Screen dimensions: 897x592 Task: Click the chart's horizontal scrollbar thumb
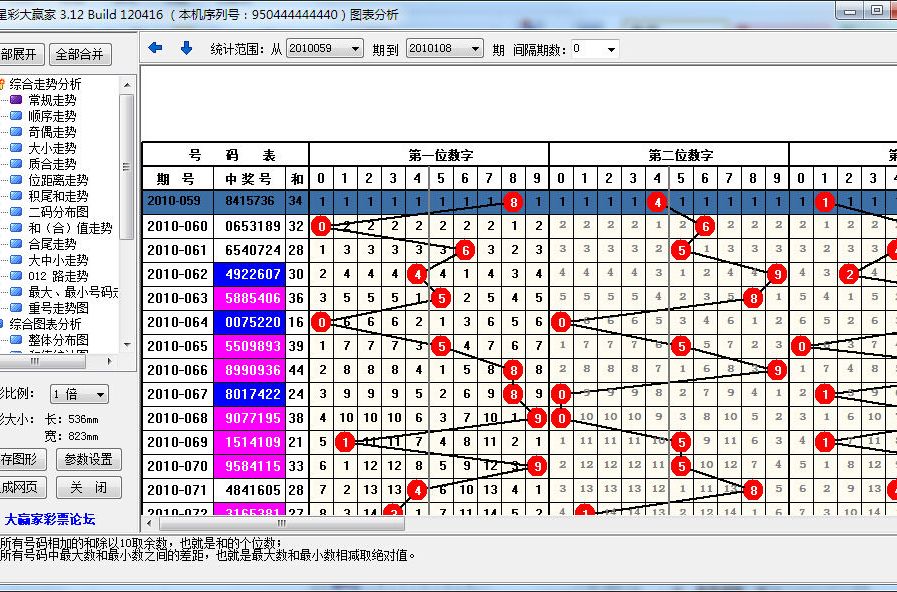click(281, 523)
